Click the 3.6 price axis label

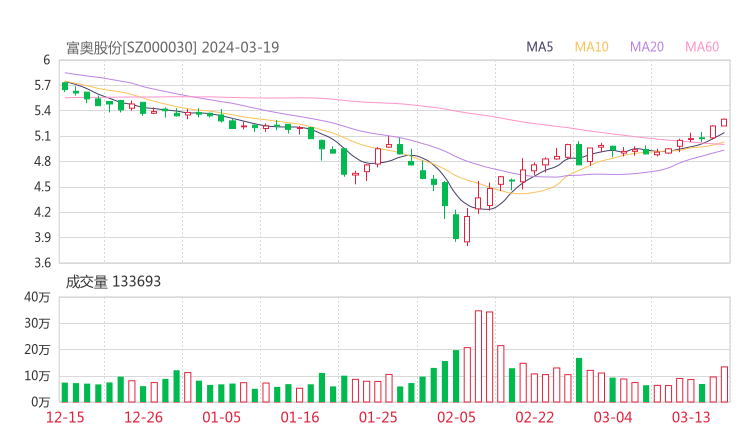coord(42,262)
